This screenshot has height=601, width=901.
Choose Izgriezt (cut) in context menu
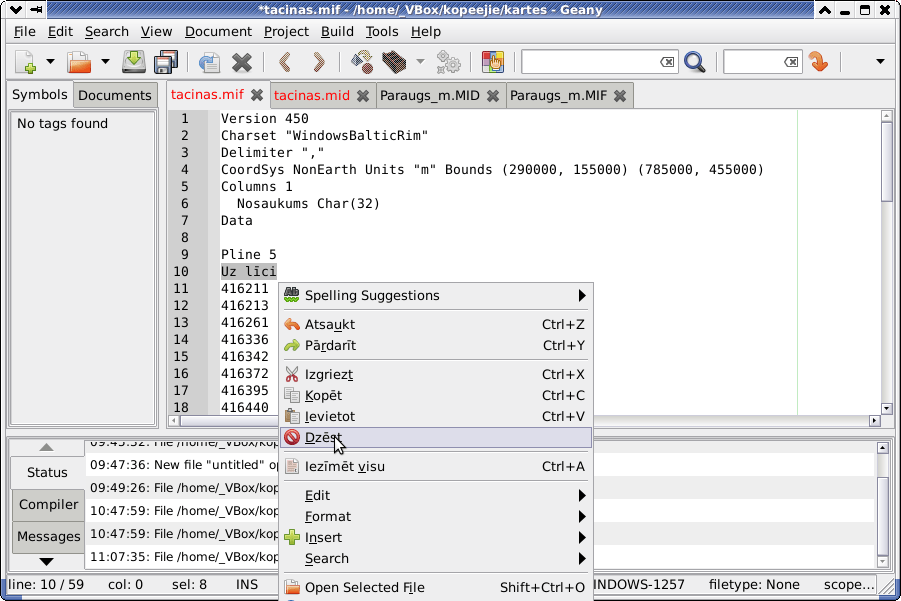click(436, 375)
